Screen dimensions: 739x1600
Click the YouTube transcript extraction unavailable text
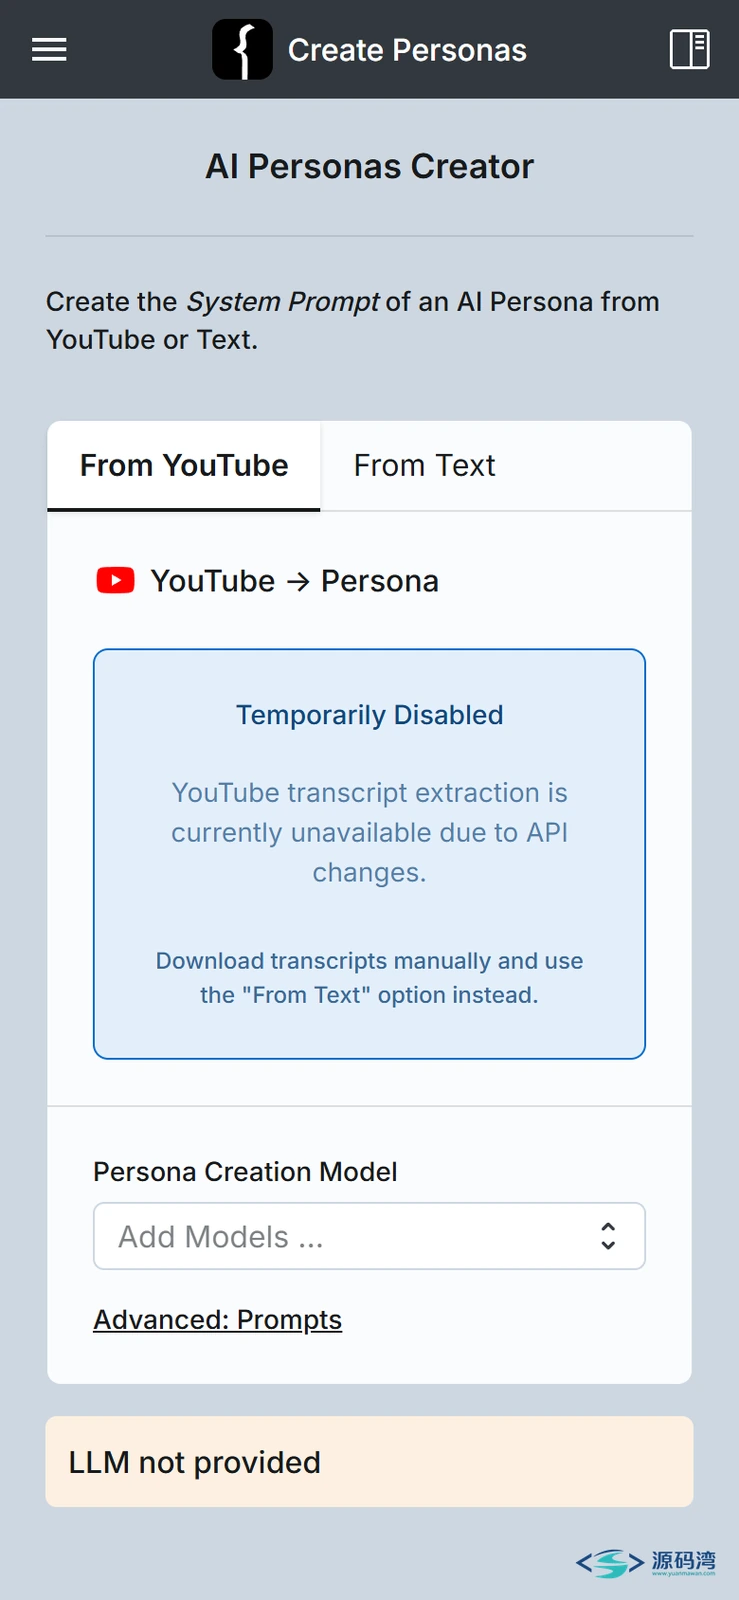[369, 832]
